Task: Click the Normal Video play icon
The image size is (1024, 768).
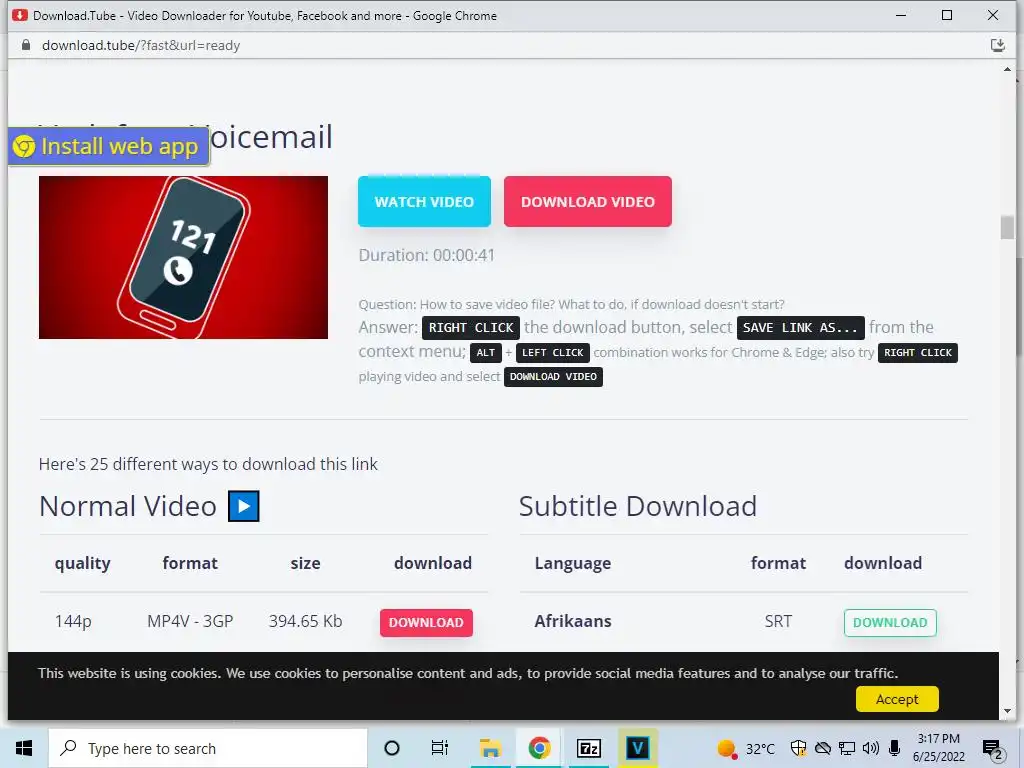Action: click(244, 506)
